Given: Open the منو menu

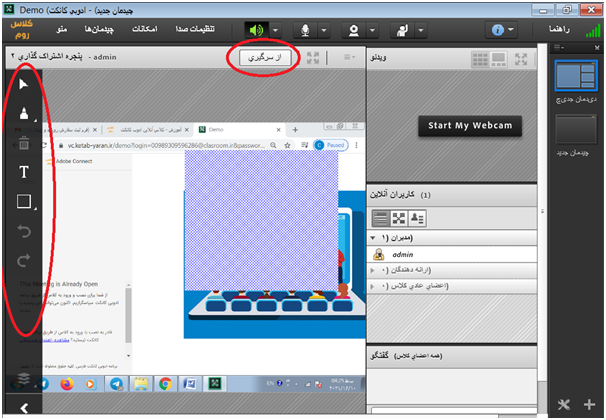Looking at the screenshot, I should coord(61,29).
